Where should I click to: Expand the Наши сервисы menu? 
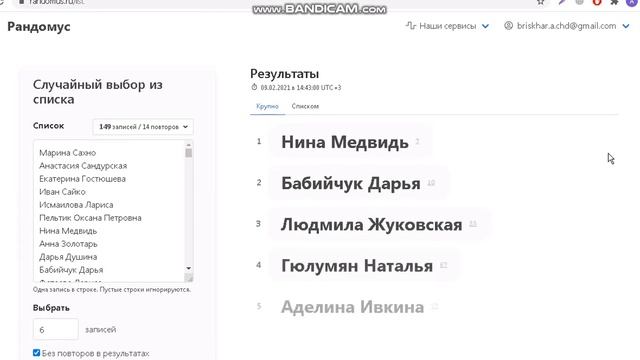(x=447, y=26)
